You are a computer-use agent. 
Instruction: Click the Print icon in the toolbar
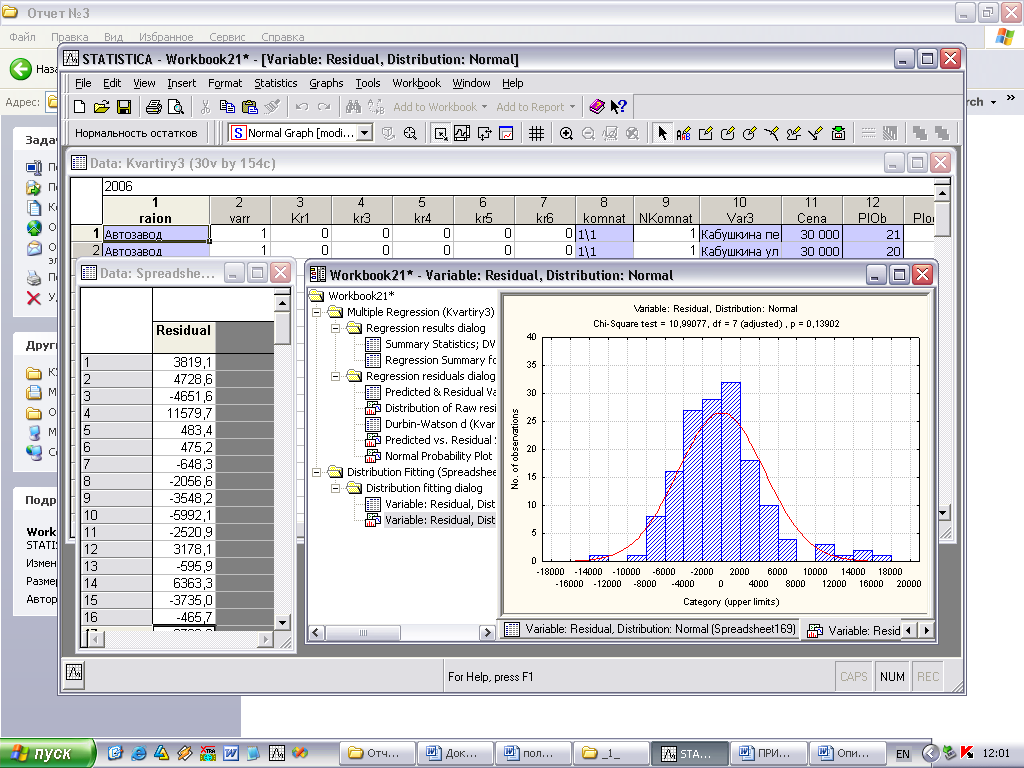[153, 107]
